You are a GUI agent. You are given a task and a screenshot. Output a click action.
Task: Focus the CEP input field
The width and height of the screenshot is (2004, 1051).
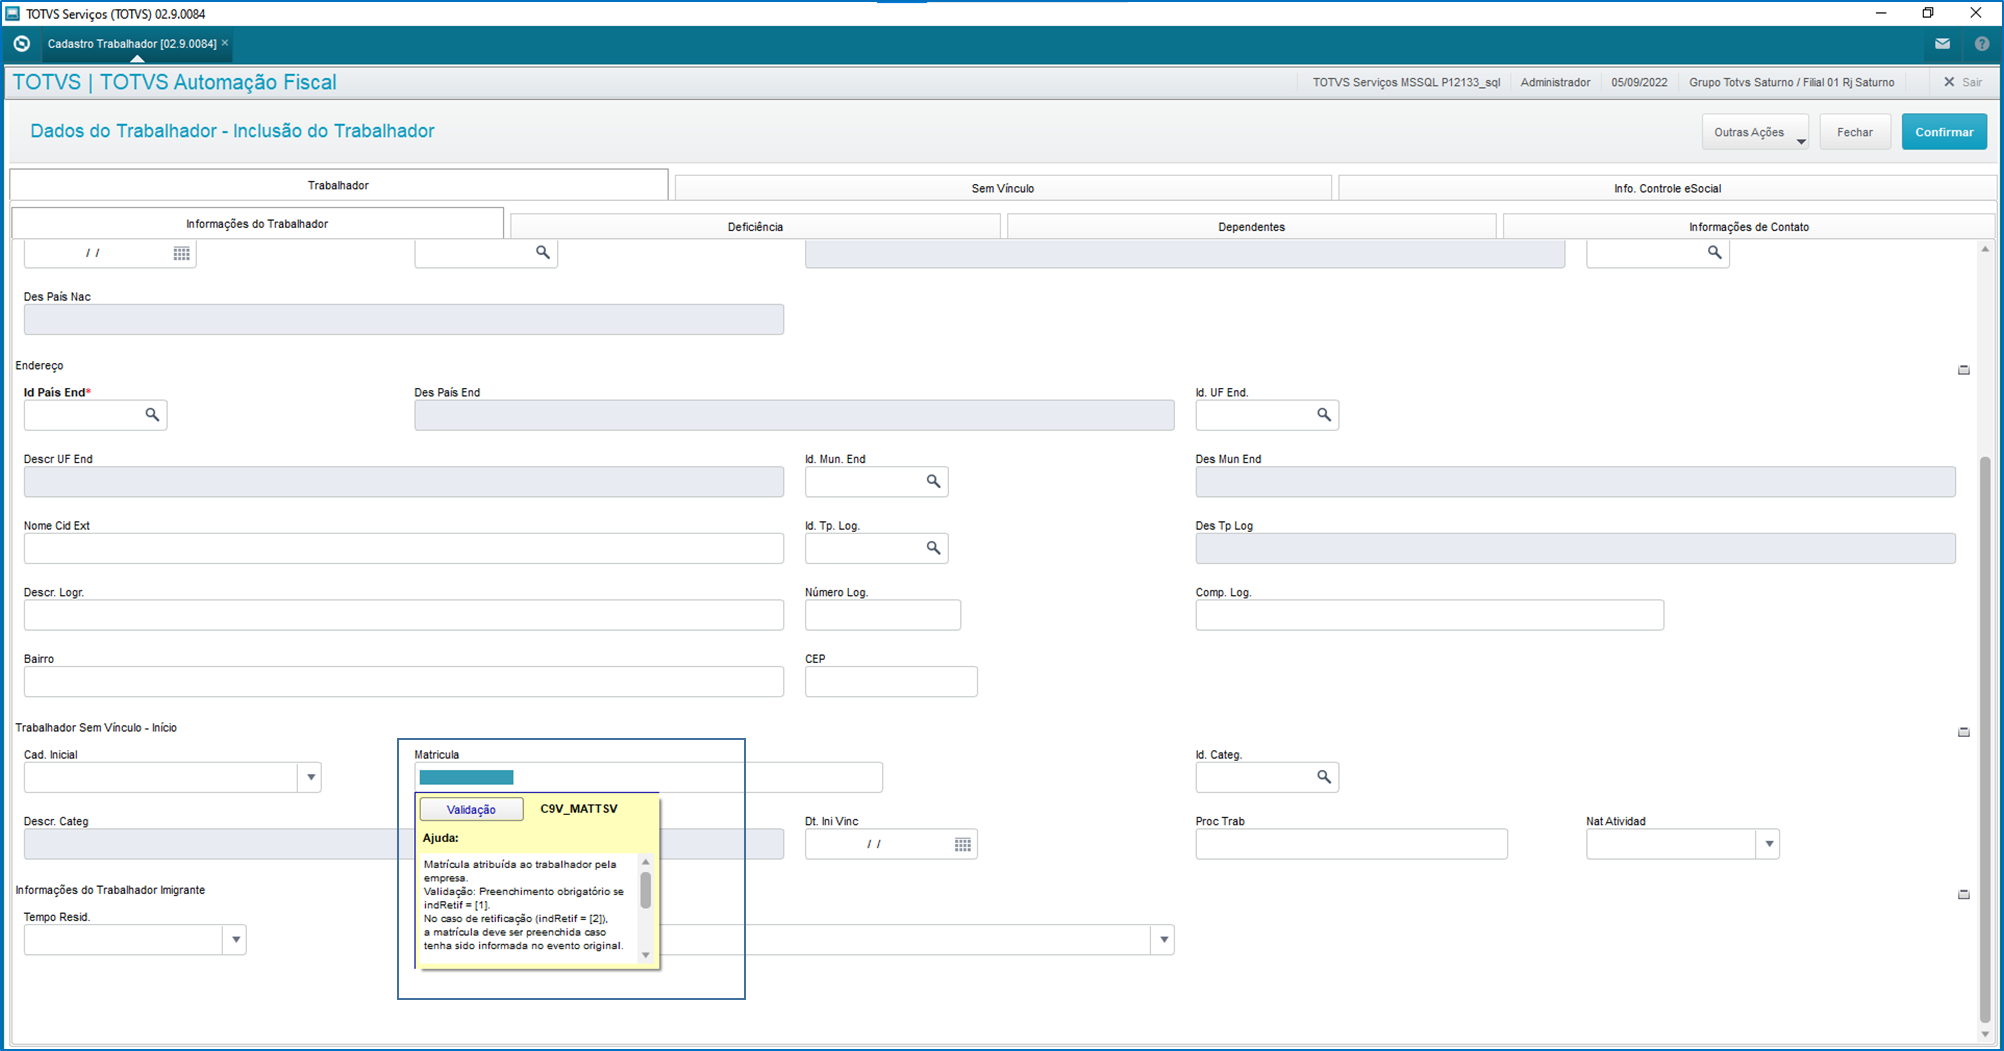891,681
